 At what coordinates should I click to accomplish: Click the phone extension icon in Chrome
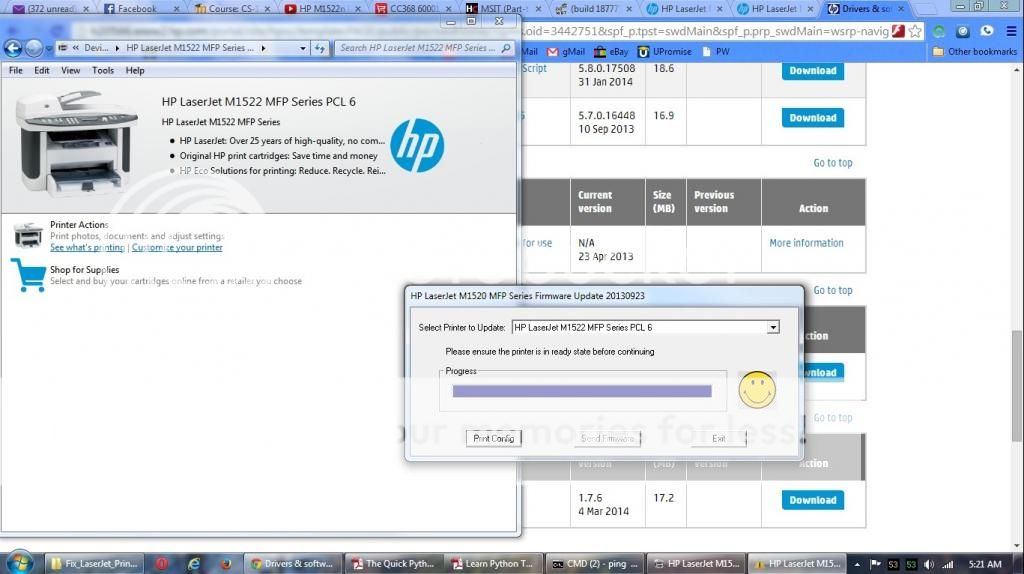coord(987,31)
